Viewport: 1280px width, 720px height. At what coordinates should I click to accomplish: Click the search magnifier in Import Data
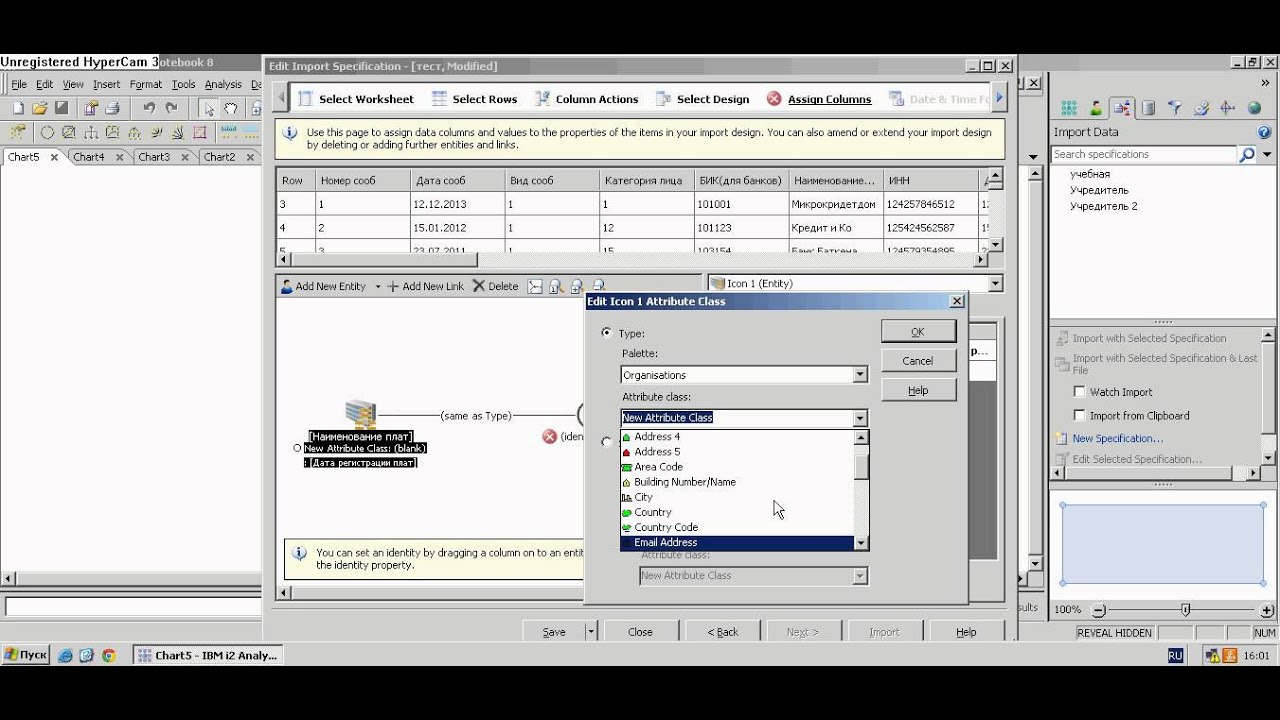point(1246,154)
